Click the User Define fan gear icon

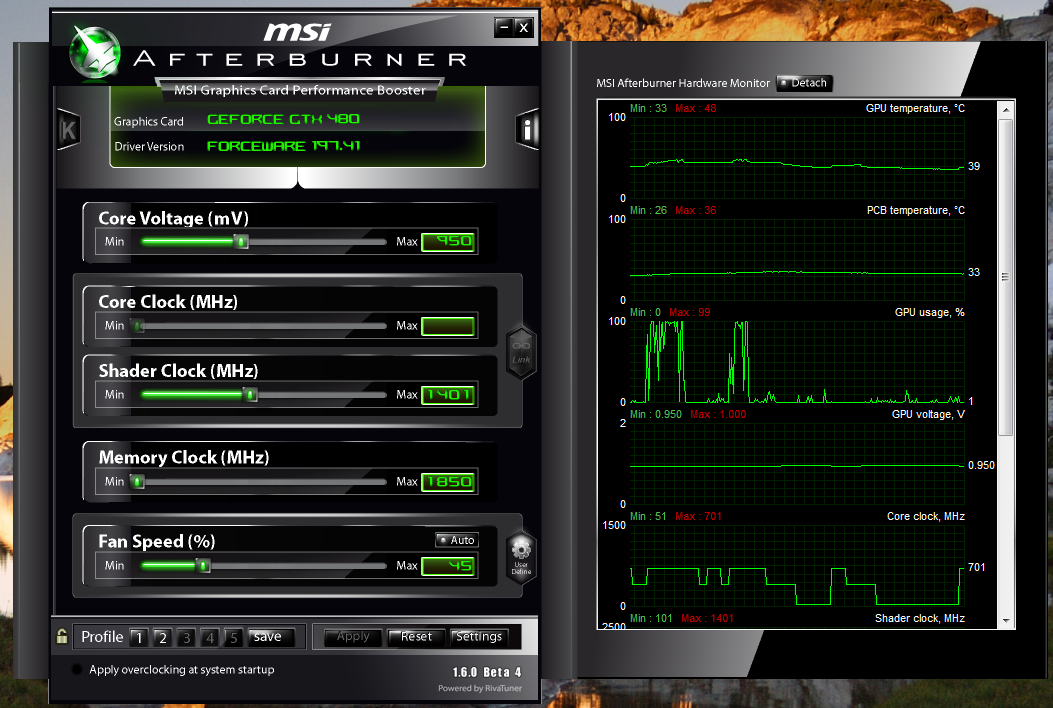[x=521, y=558]
